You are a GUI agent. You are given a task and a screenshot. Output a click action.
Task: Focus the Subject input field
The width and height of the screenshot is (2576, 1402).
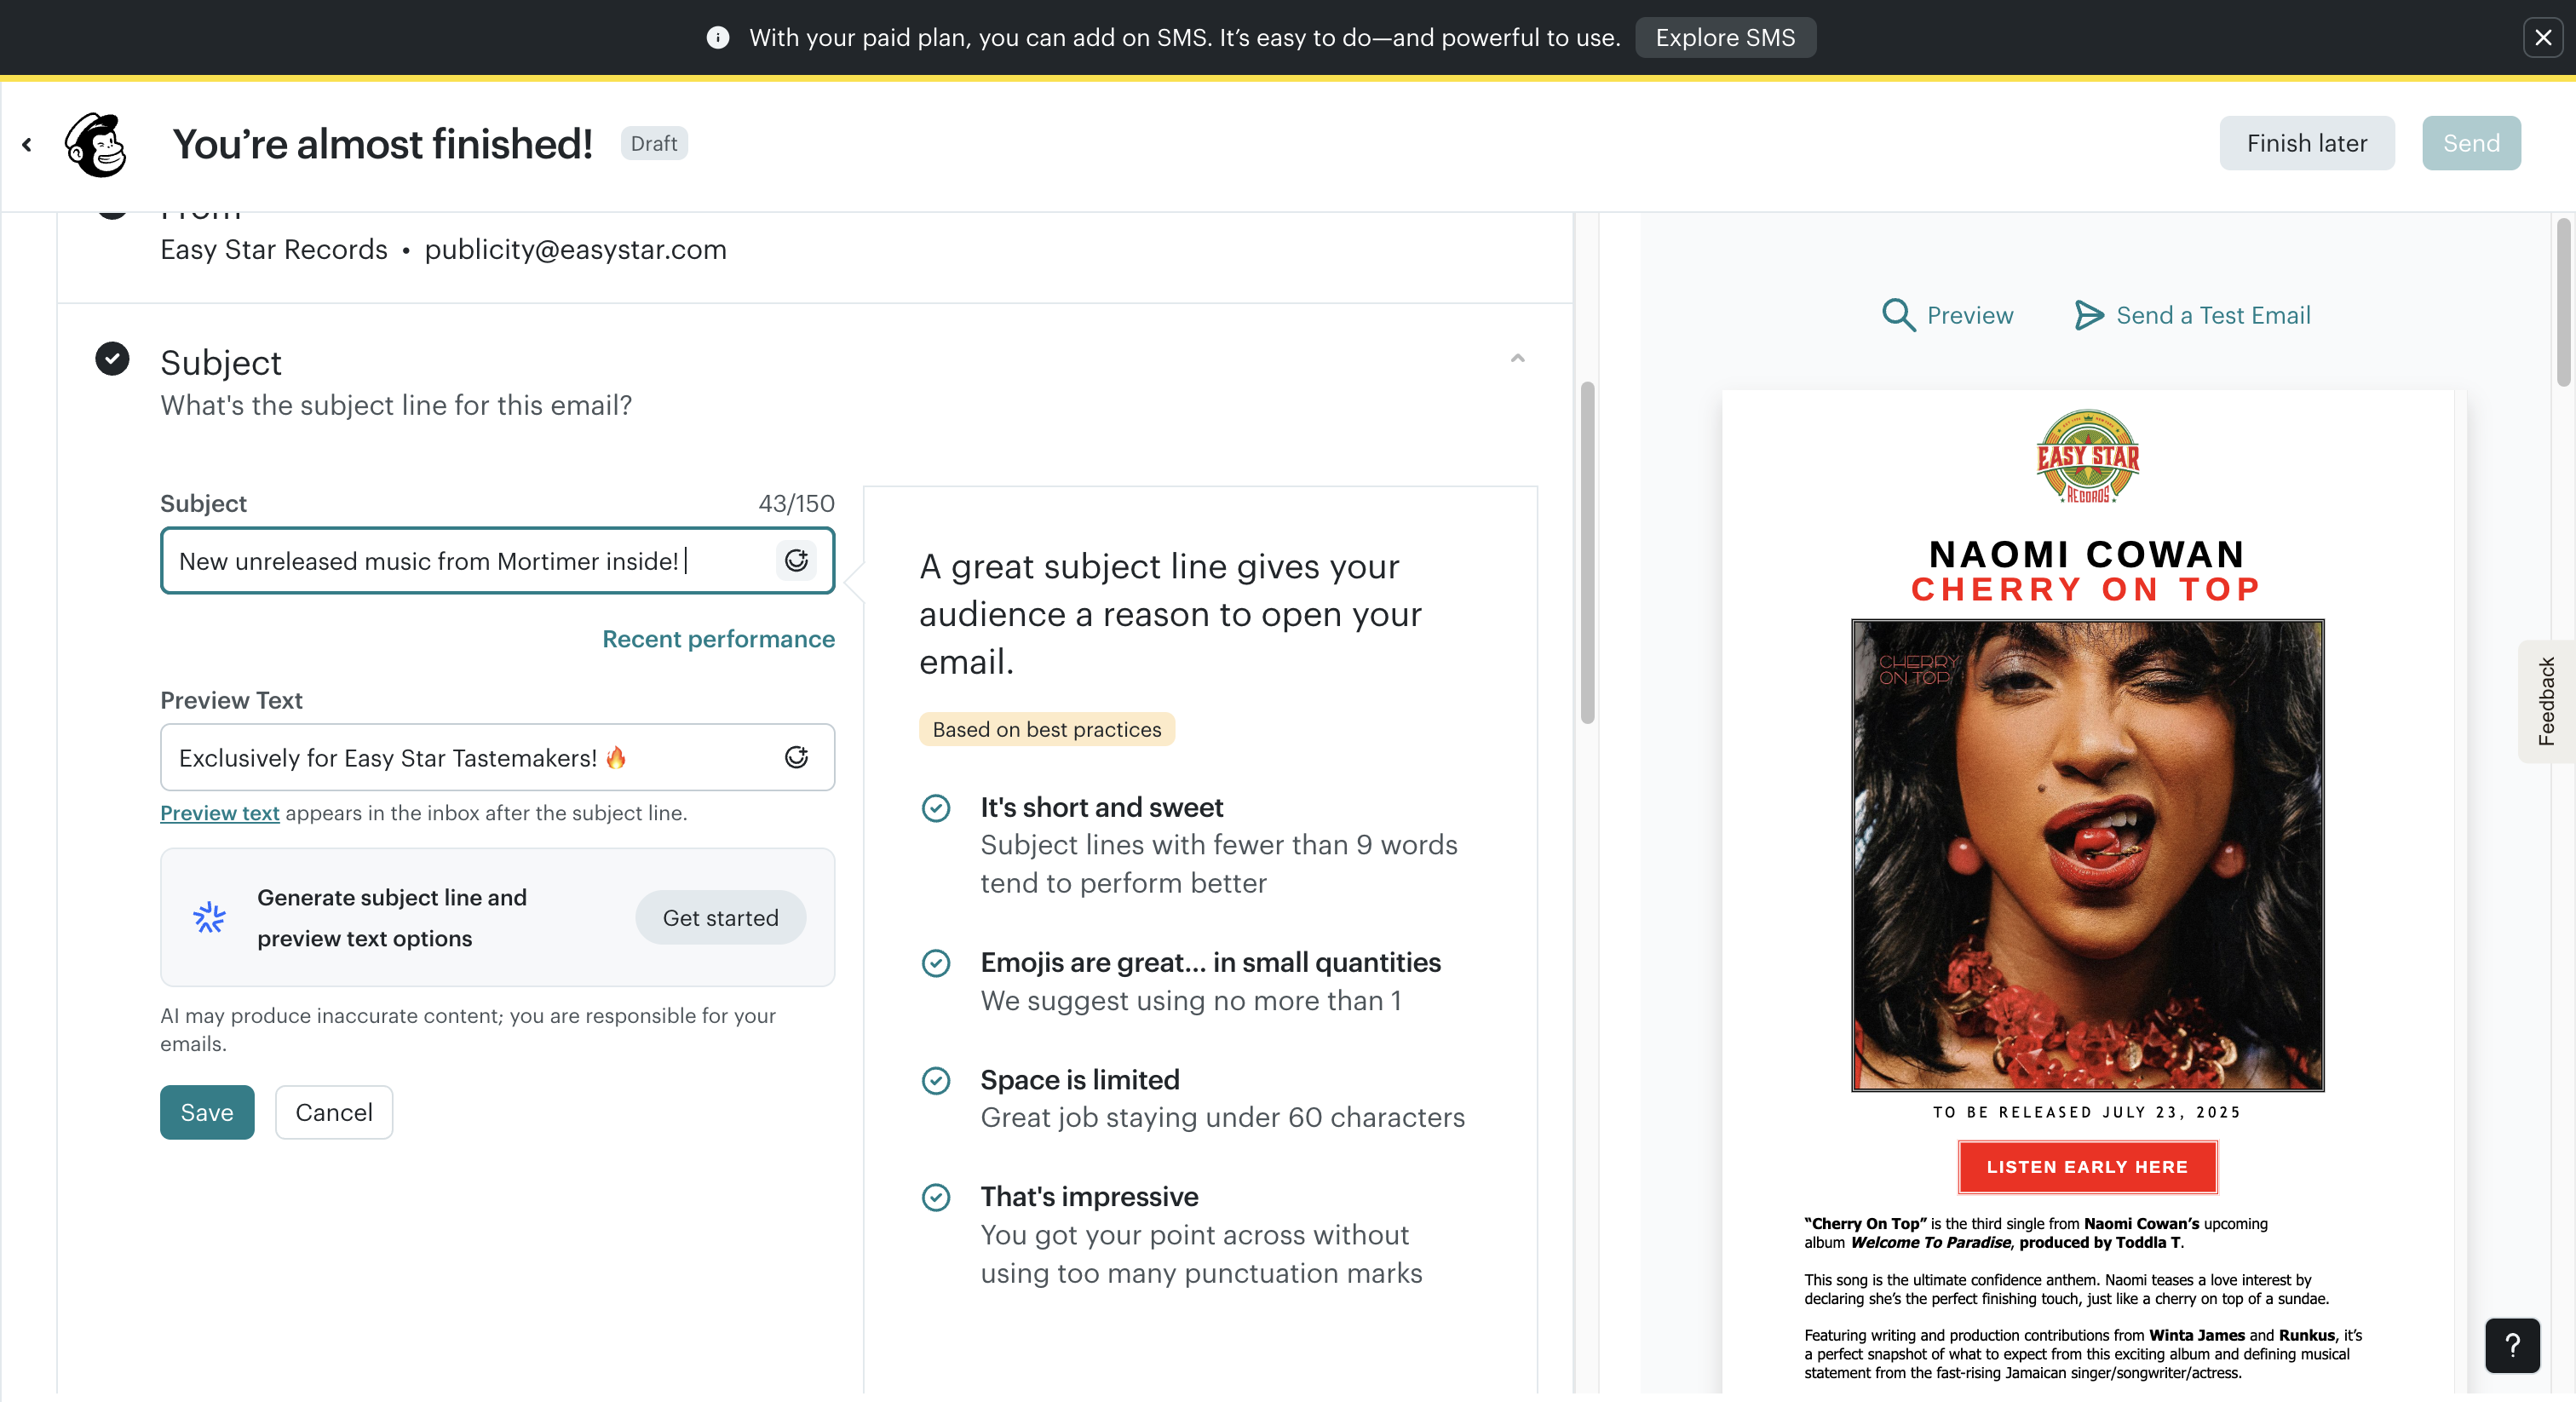coord(497,561)
